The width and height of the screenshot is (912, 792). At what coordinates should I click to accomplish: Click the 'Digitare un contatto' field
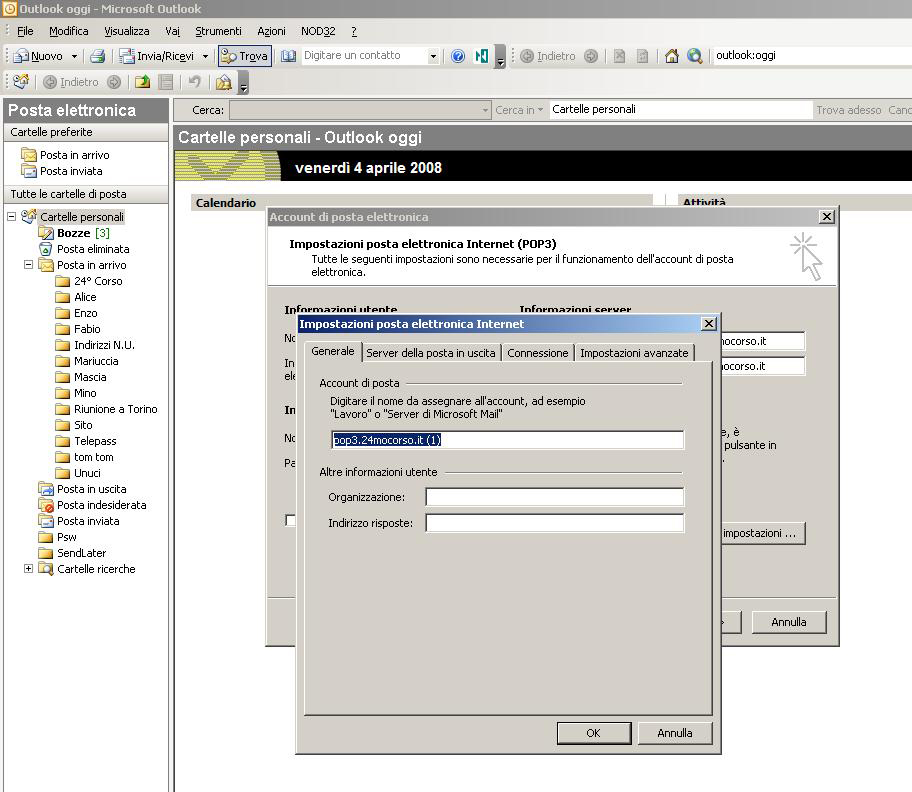pos(365,55)
